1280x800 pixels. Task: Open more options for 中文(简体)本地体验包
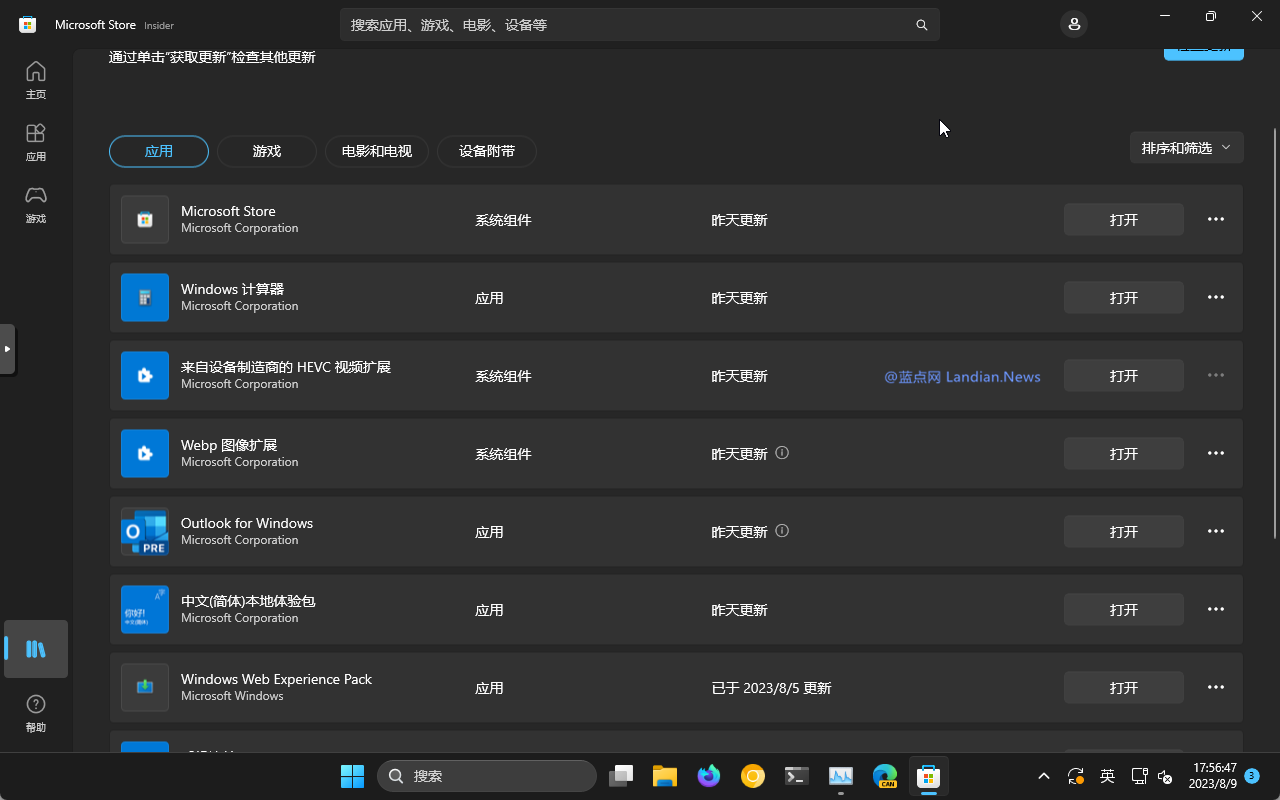[x=1216, y=609]
